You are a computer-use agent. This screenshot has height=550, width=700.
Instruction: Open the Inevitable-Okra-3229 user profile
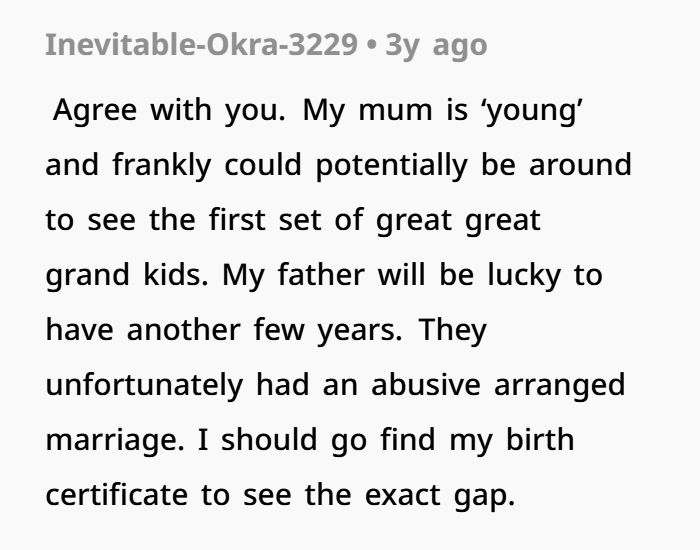click(x=202, y=46)
